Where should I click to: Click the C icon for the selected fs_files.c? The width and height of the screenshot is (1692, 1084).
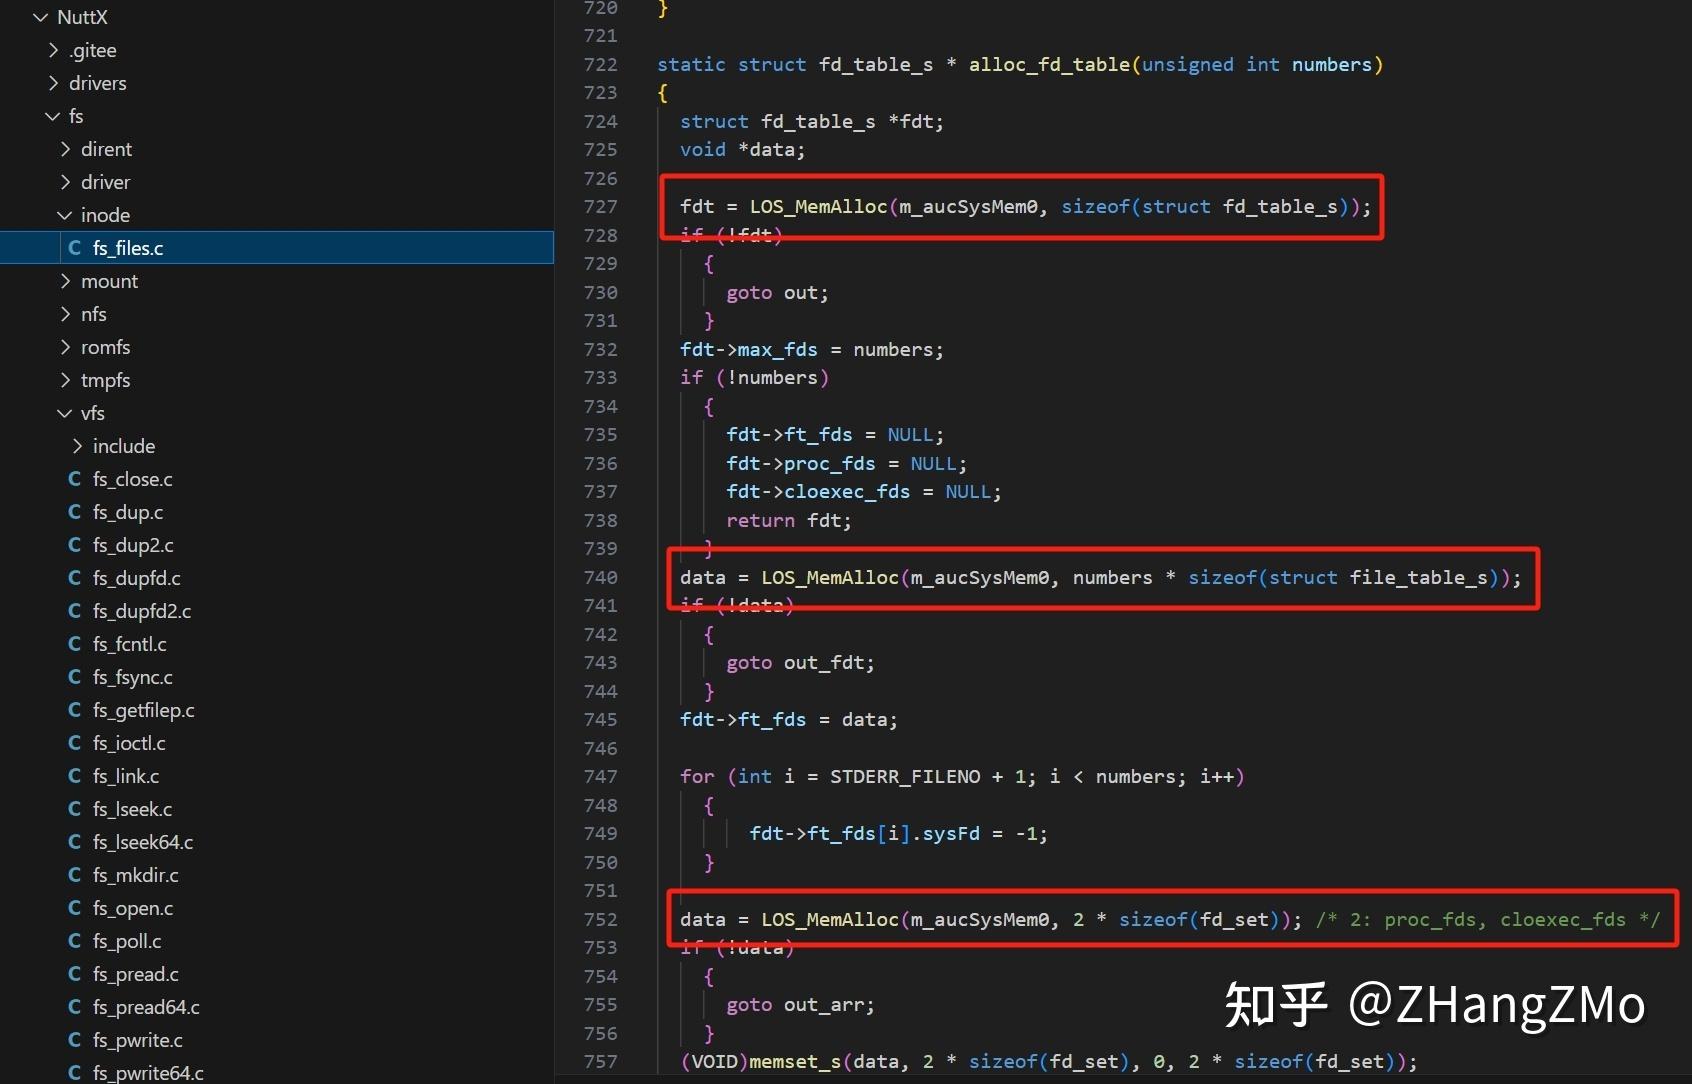point(75,248)
